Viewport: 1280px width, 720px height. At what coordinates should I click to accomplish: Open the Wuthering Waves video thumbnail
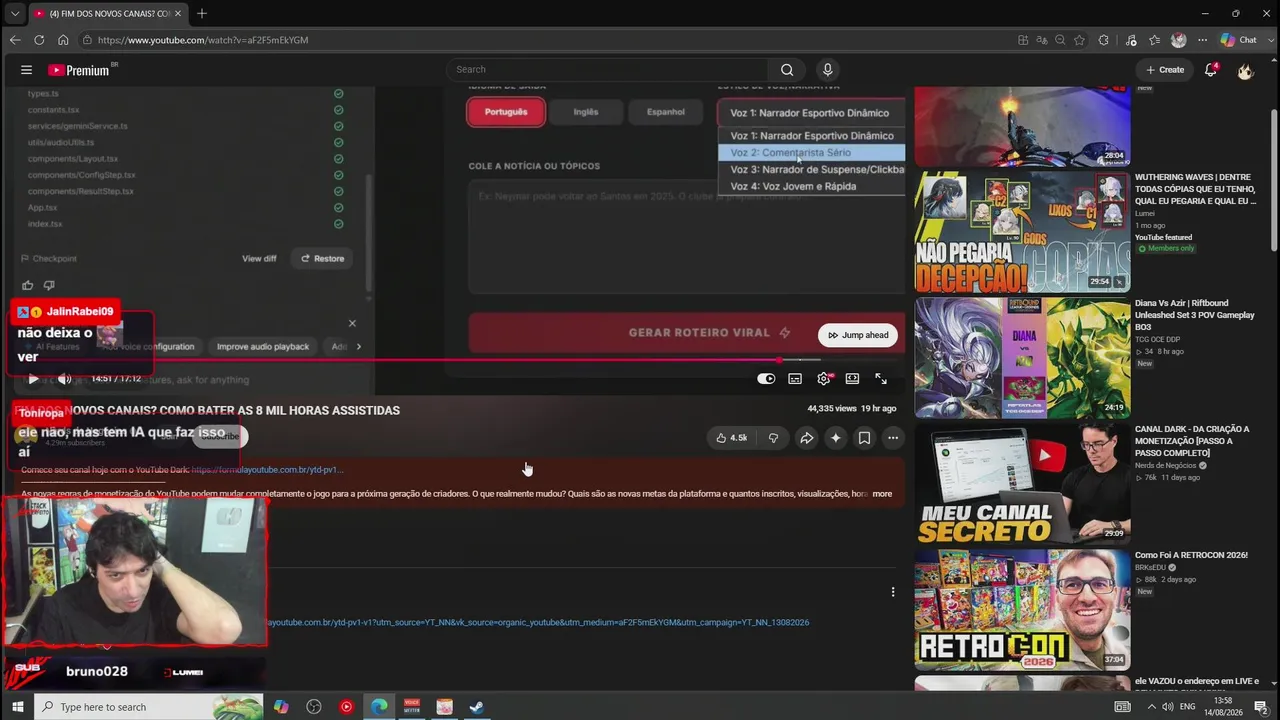click(x=1022, y=231)
